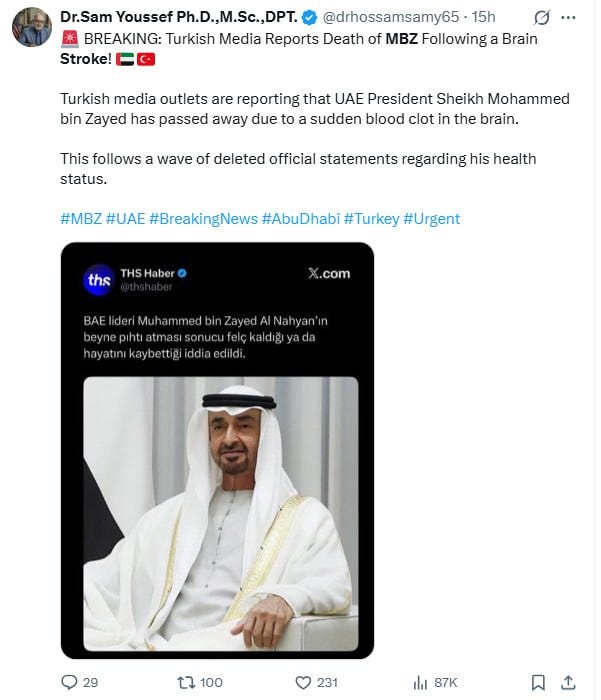Click the Grok explain icon
Screen dimensions: 601x700
tap(541, 18)
